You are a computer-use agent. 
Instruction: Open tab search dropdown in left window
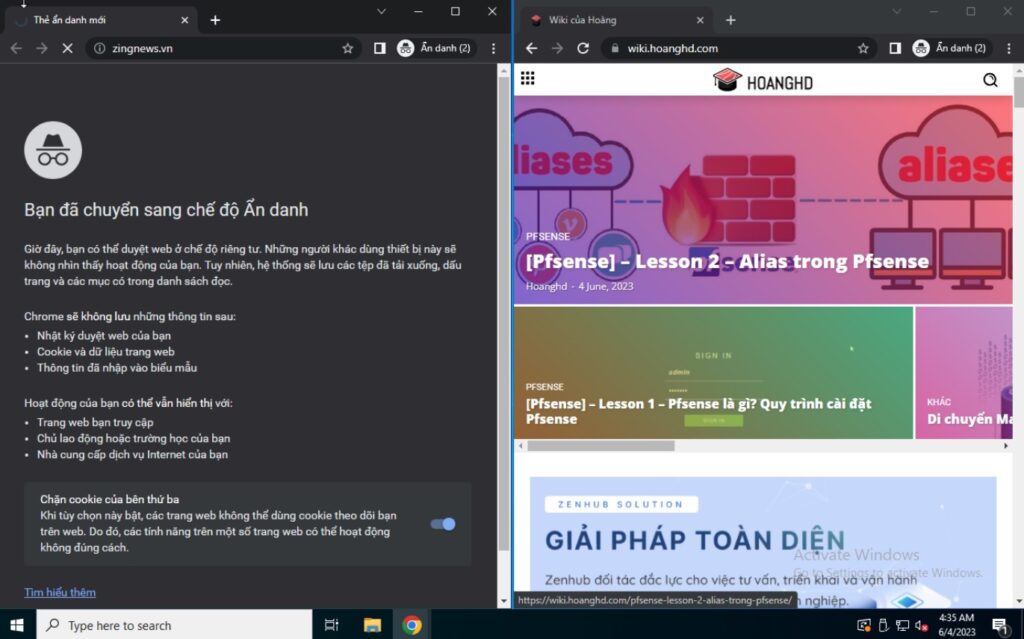point(381,11)
